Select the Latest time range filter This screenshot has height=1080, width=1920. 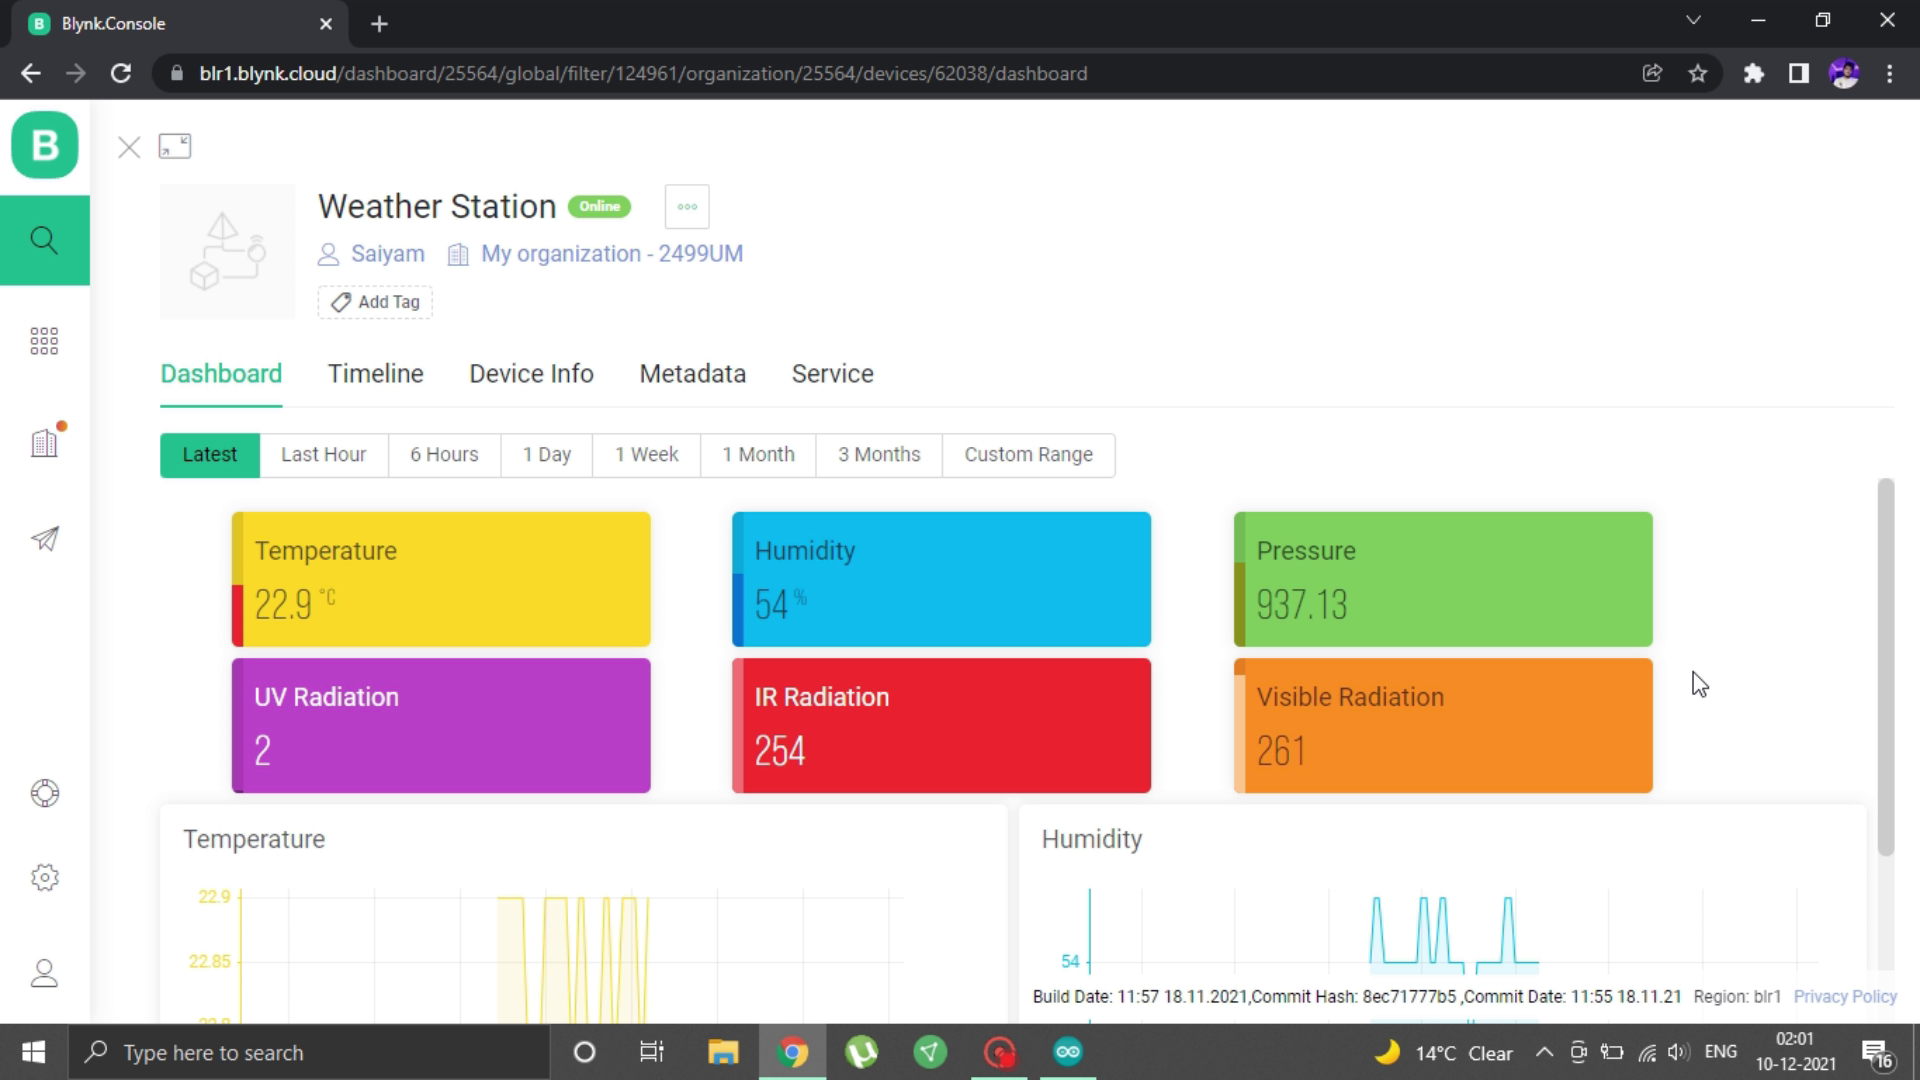(x=209, y=454)
